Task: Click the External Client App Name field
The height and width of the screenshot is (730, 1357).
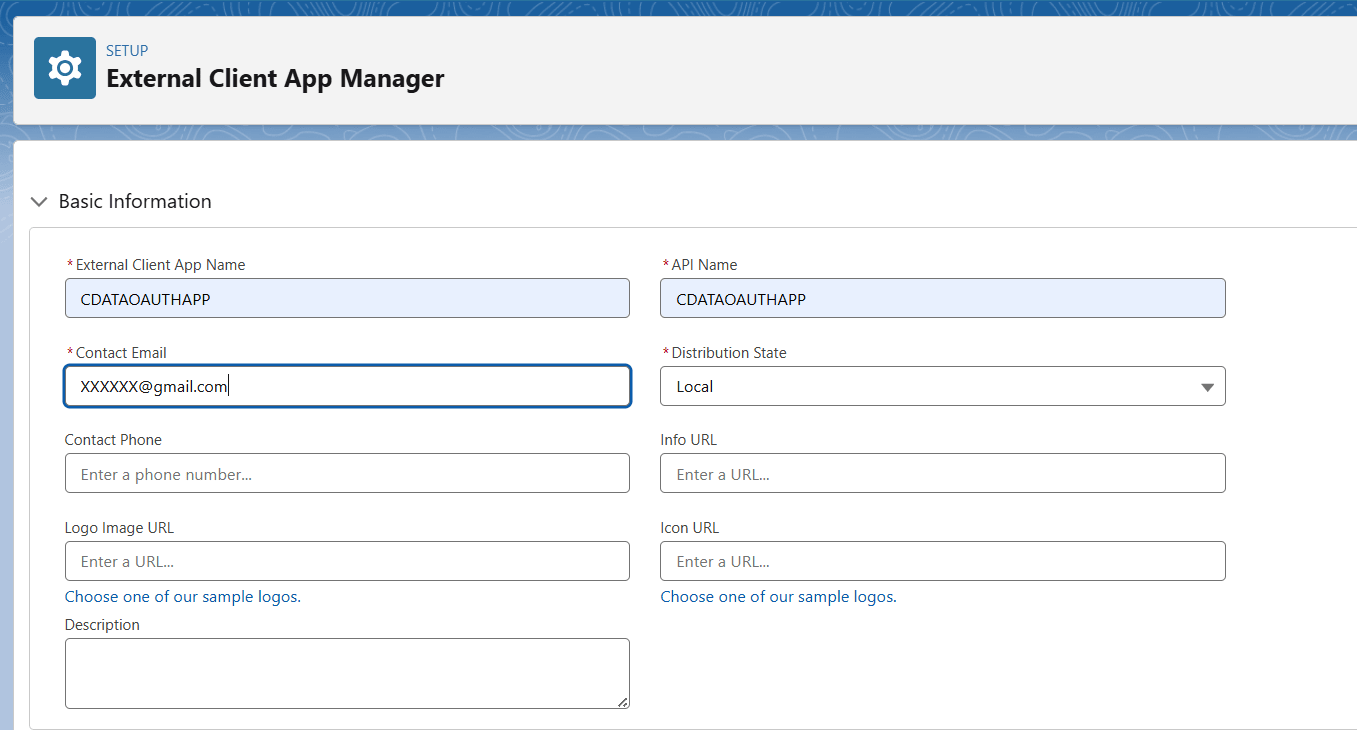Action: coord(347,298)
